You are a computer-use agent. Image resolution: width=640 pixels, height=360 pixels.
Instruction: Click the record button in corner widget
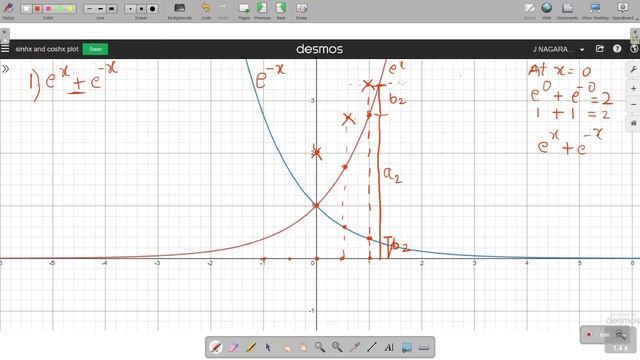coord(589,334)
